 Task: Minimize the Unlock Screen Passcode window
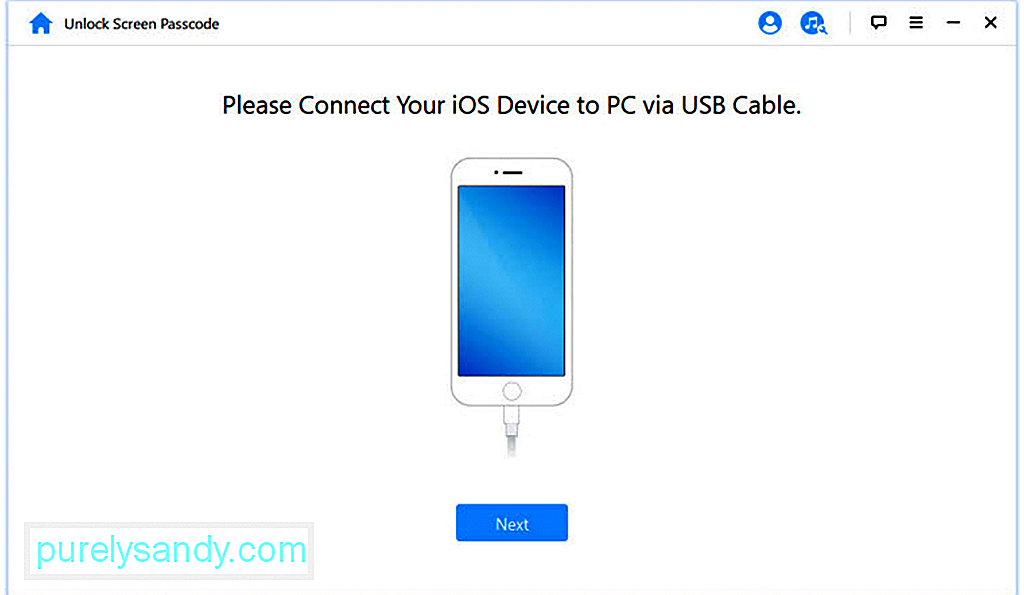coord(953,23)
